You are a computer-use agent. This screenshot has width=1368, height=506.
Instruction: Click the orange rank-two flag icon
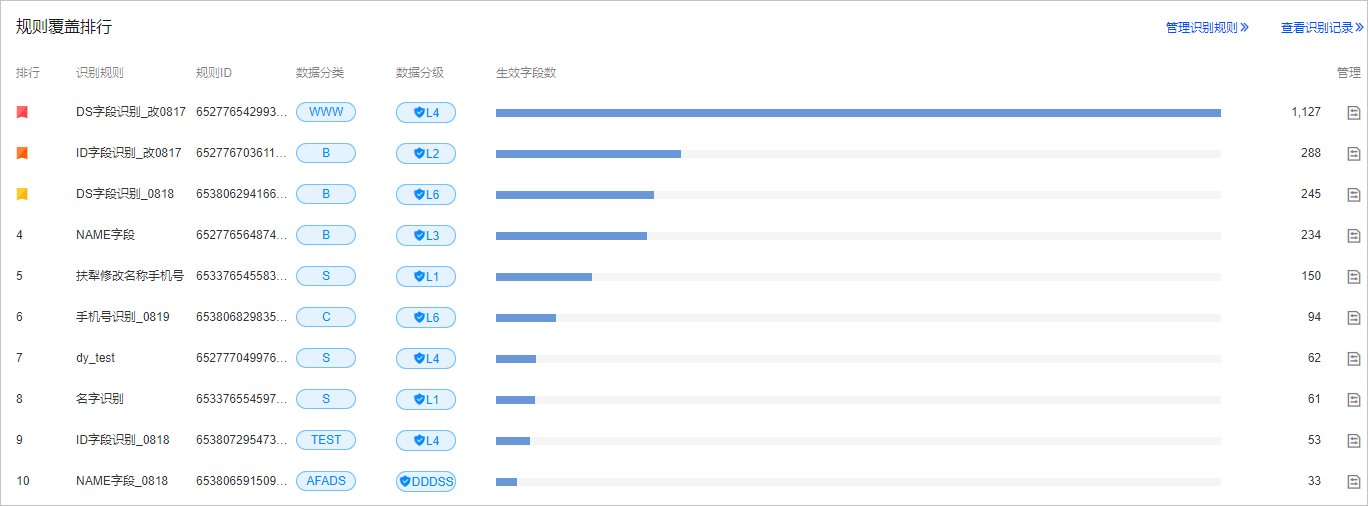point(22,153)
